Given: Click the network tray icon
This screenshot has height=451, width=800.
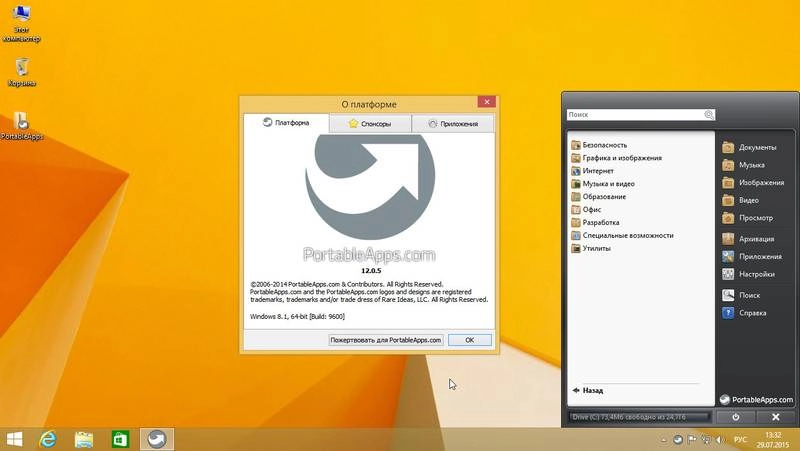Looking at the screenshot, I should coord(706,439).
